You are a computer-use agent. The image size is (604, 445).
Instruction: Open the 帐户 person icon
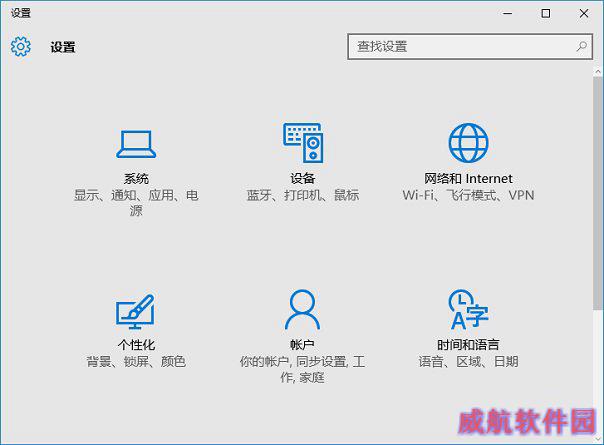(302, 310)
